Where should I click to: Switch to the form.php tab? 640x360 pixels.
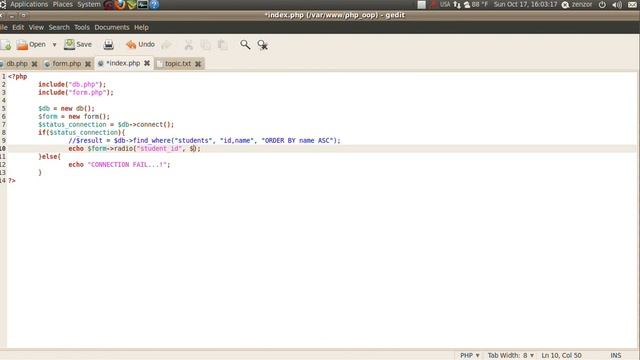(x=67, y=64)
